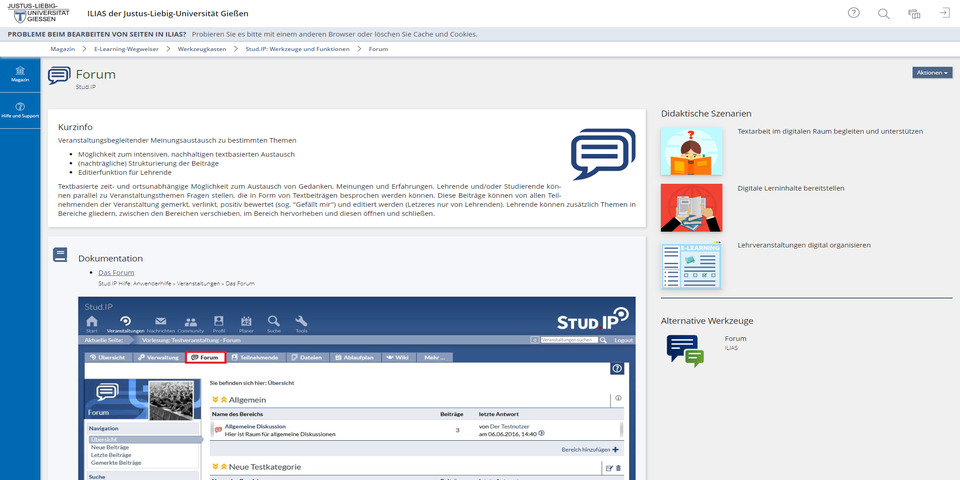Click Logout in the Stud.IP screenshot
The width and height of the screenshot is (960, 480).
pos(624,340)
